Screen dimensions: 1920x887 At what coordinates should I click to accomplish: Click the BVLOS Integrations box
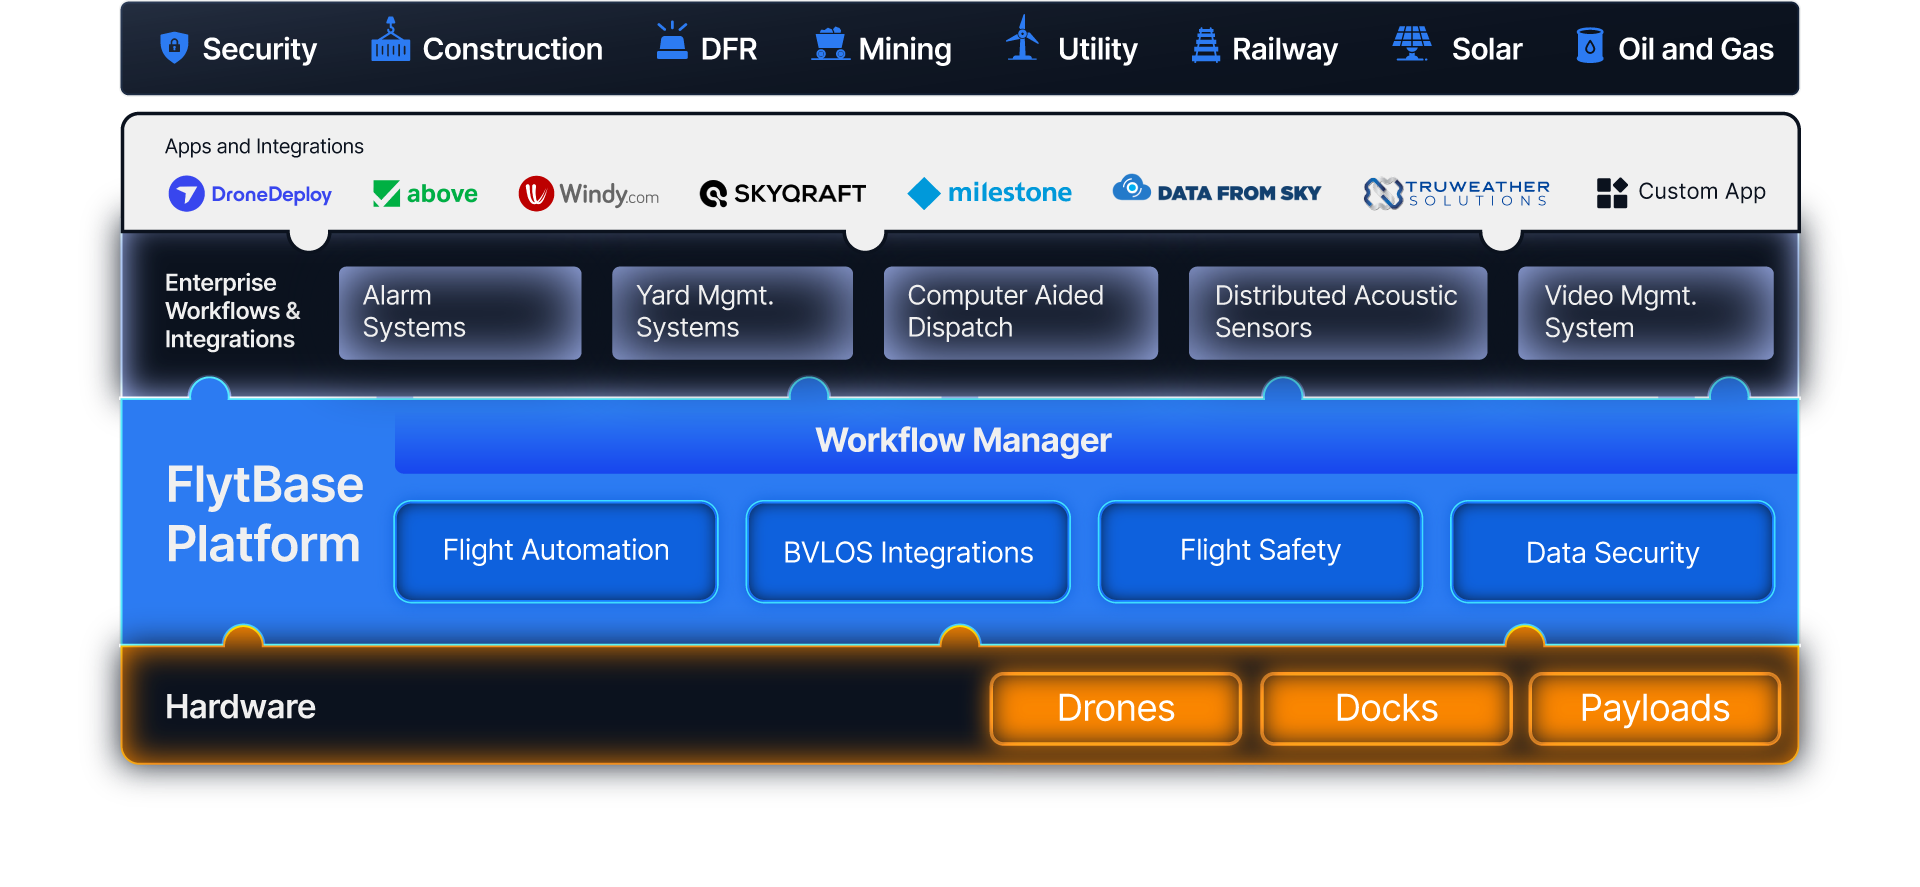(x=908, y=551)
